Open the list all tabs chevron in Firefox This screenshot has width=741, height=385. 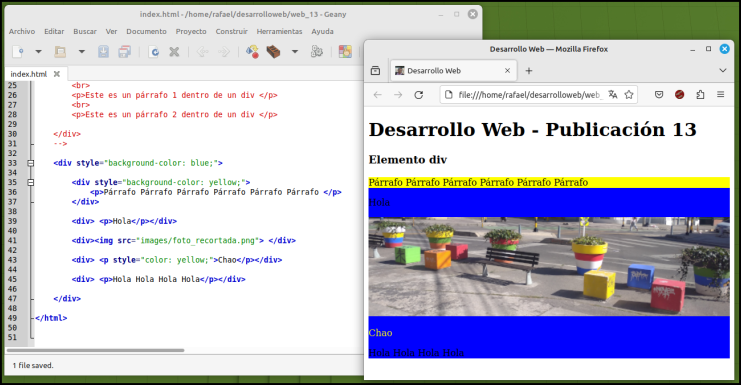coord(723,70)
